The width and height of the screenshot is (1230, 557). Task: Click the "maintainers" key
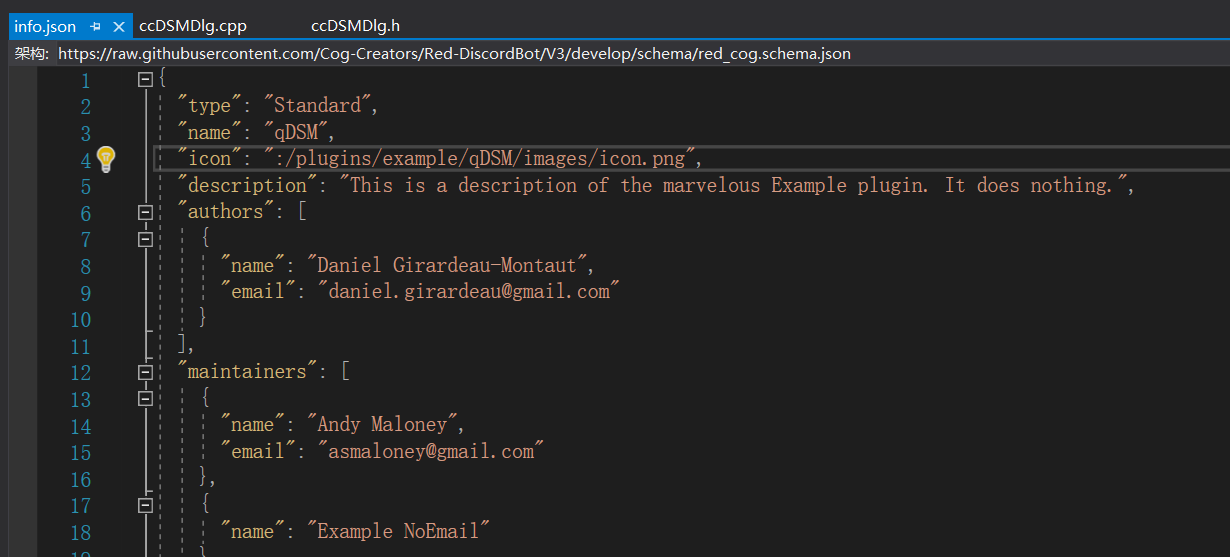point(247,371)
